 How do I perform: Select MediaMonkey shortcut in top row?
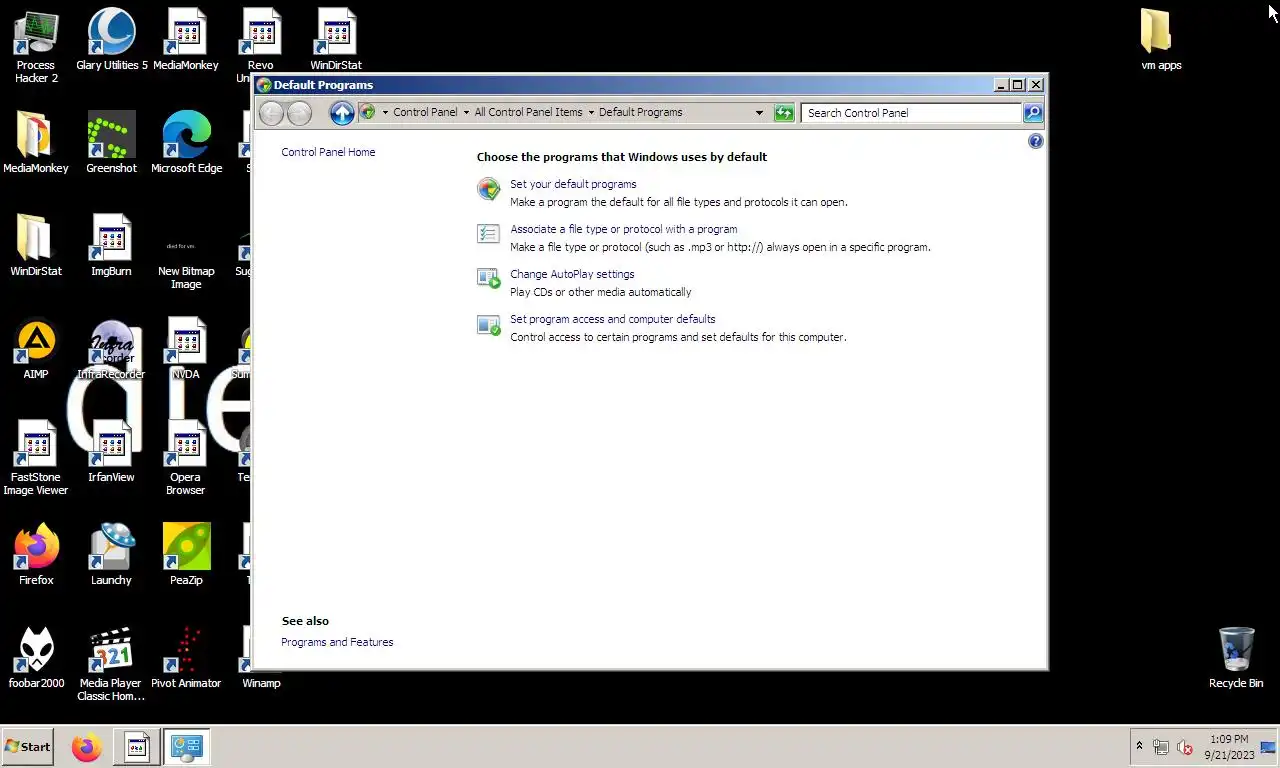tap(186, 40)
